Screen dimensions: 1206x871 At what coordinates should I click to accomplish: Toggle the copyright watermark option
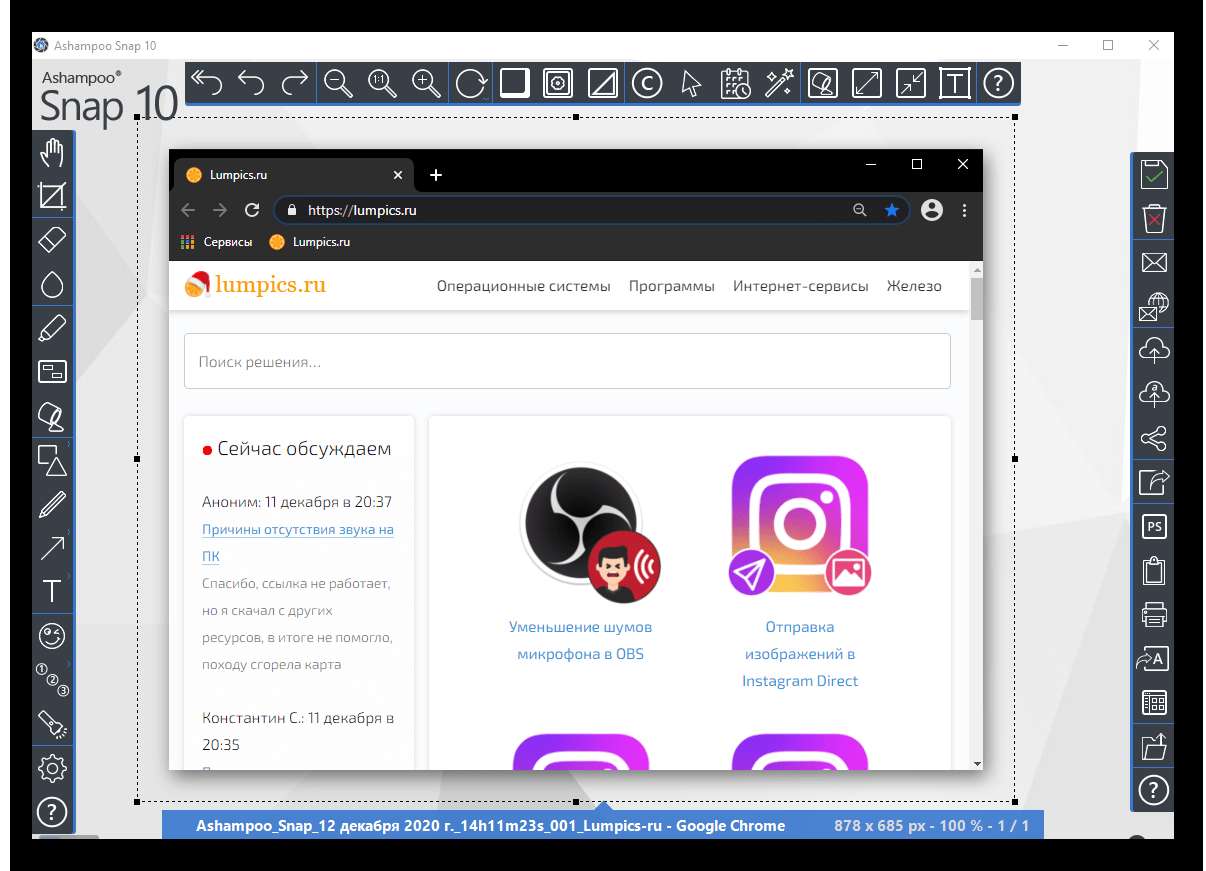[x=647, y=83]
